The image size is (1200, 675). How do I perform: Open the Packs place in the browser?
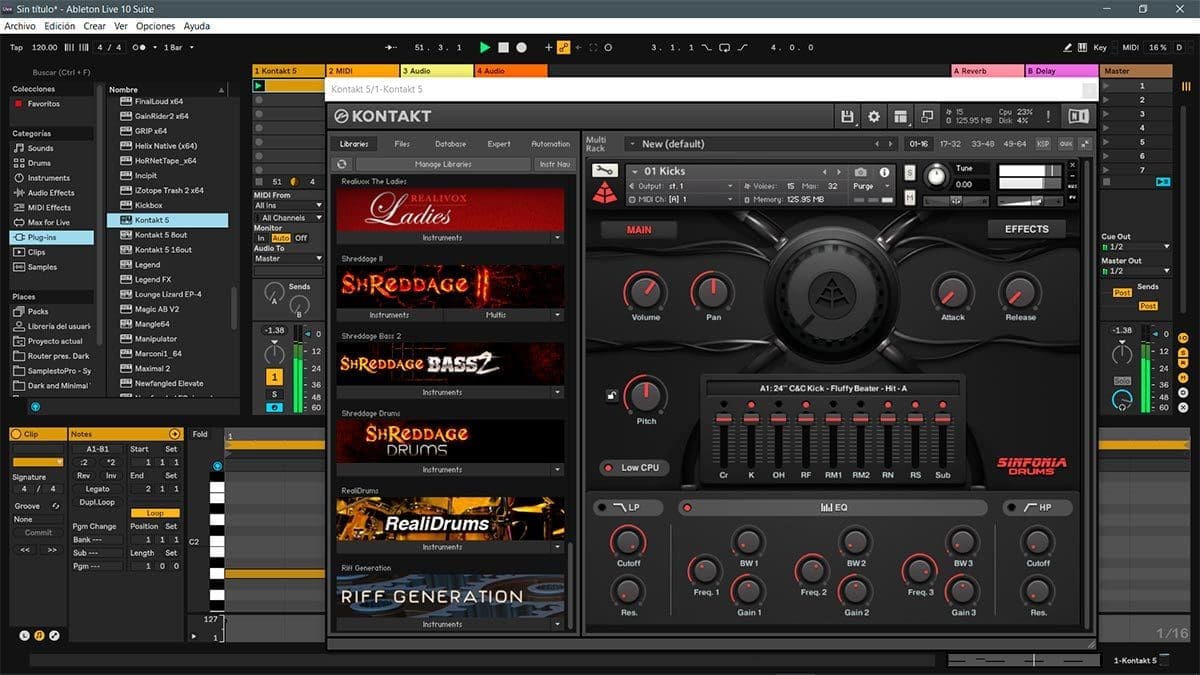38,311
